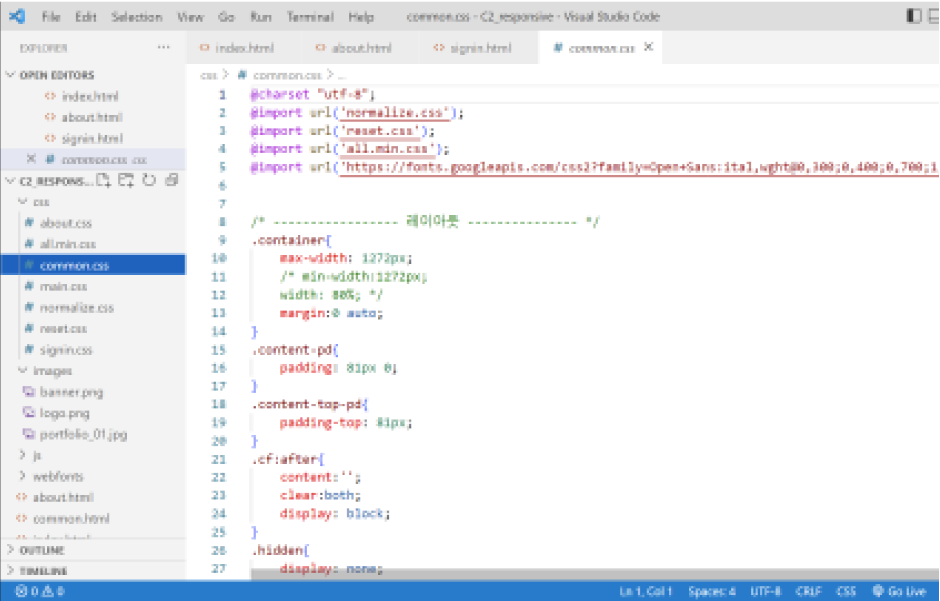This screenshot has width=940, height=601.
Task: Click the editor horizontal scrollbar
Action: pos(595,574)
